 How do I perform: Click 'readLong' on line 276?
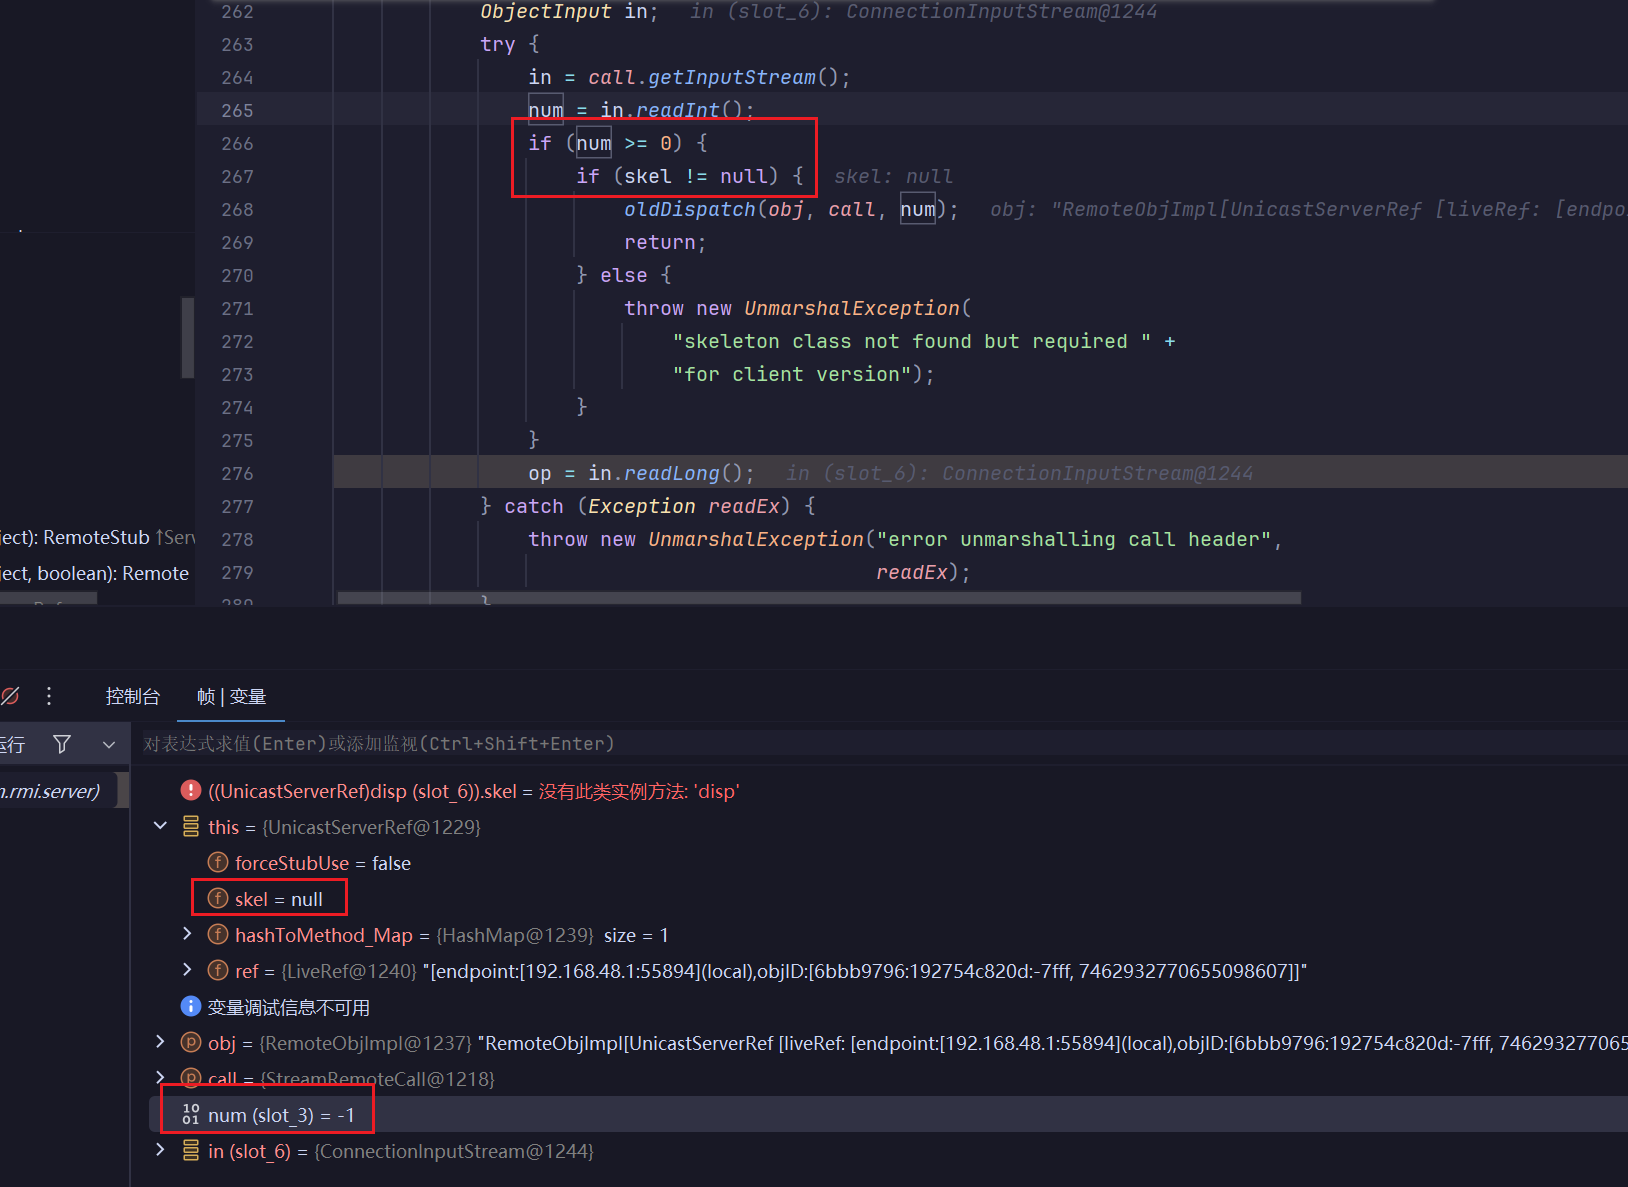672,473
